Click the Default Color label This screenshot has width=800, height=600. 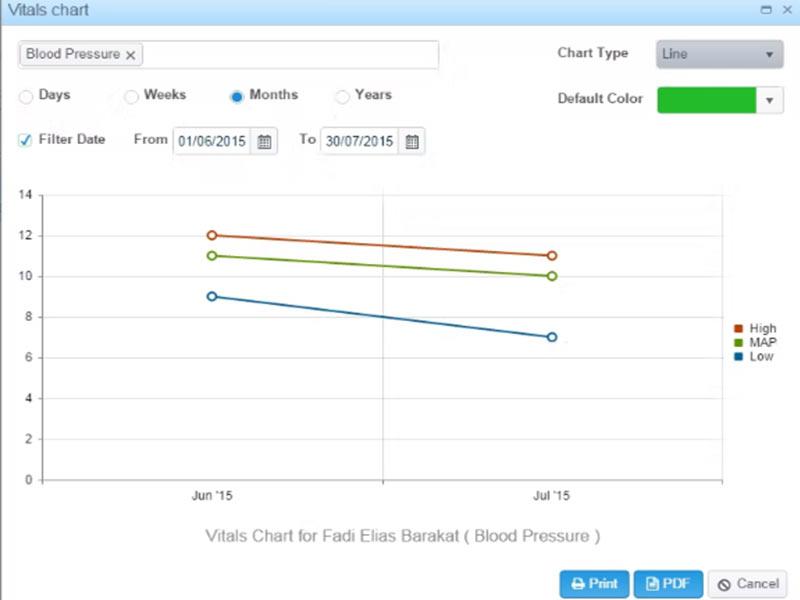(600, 98)
